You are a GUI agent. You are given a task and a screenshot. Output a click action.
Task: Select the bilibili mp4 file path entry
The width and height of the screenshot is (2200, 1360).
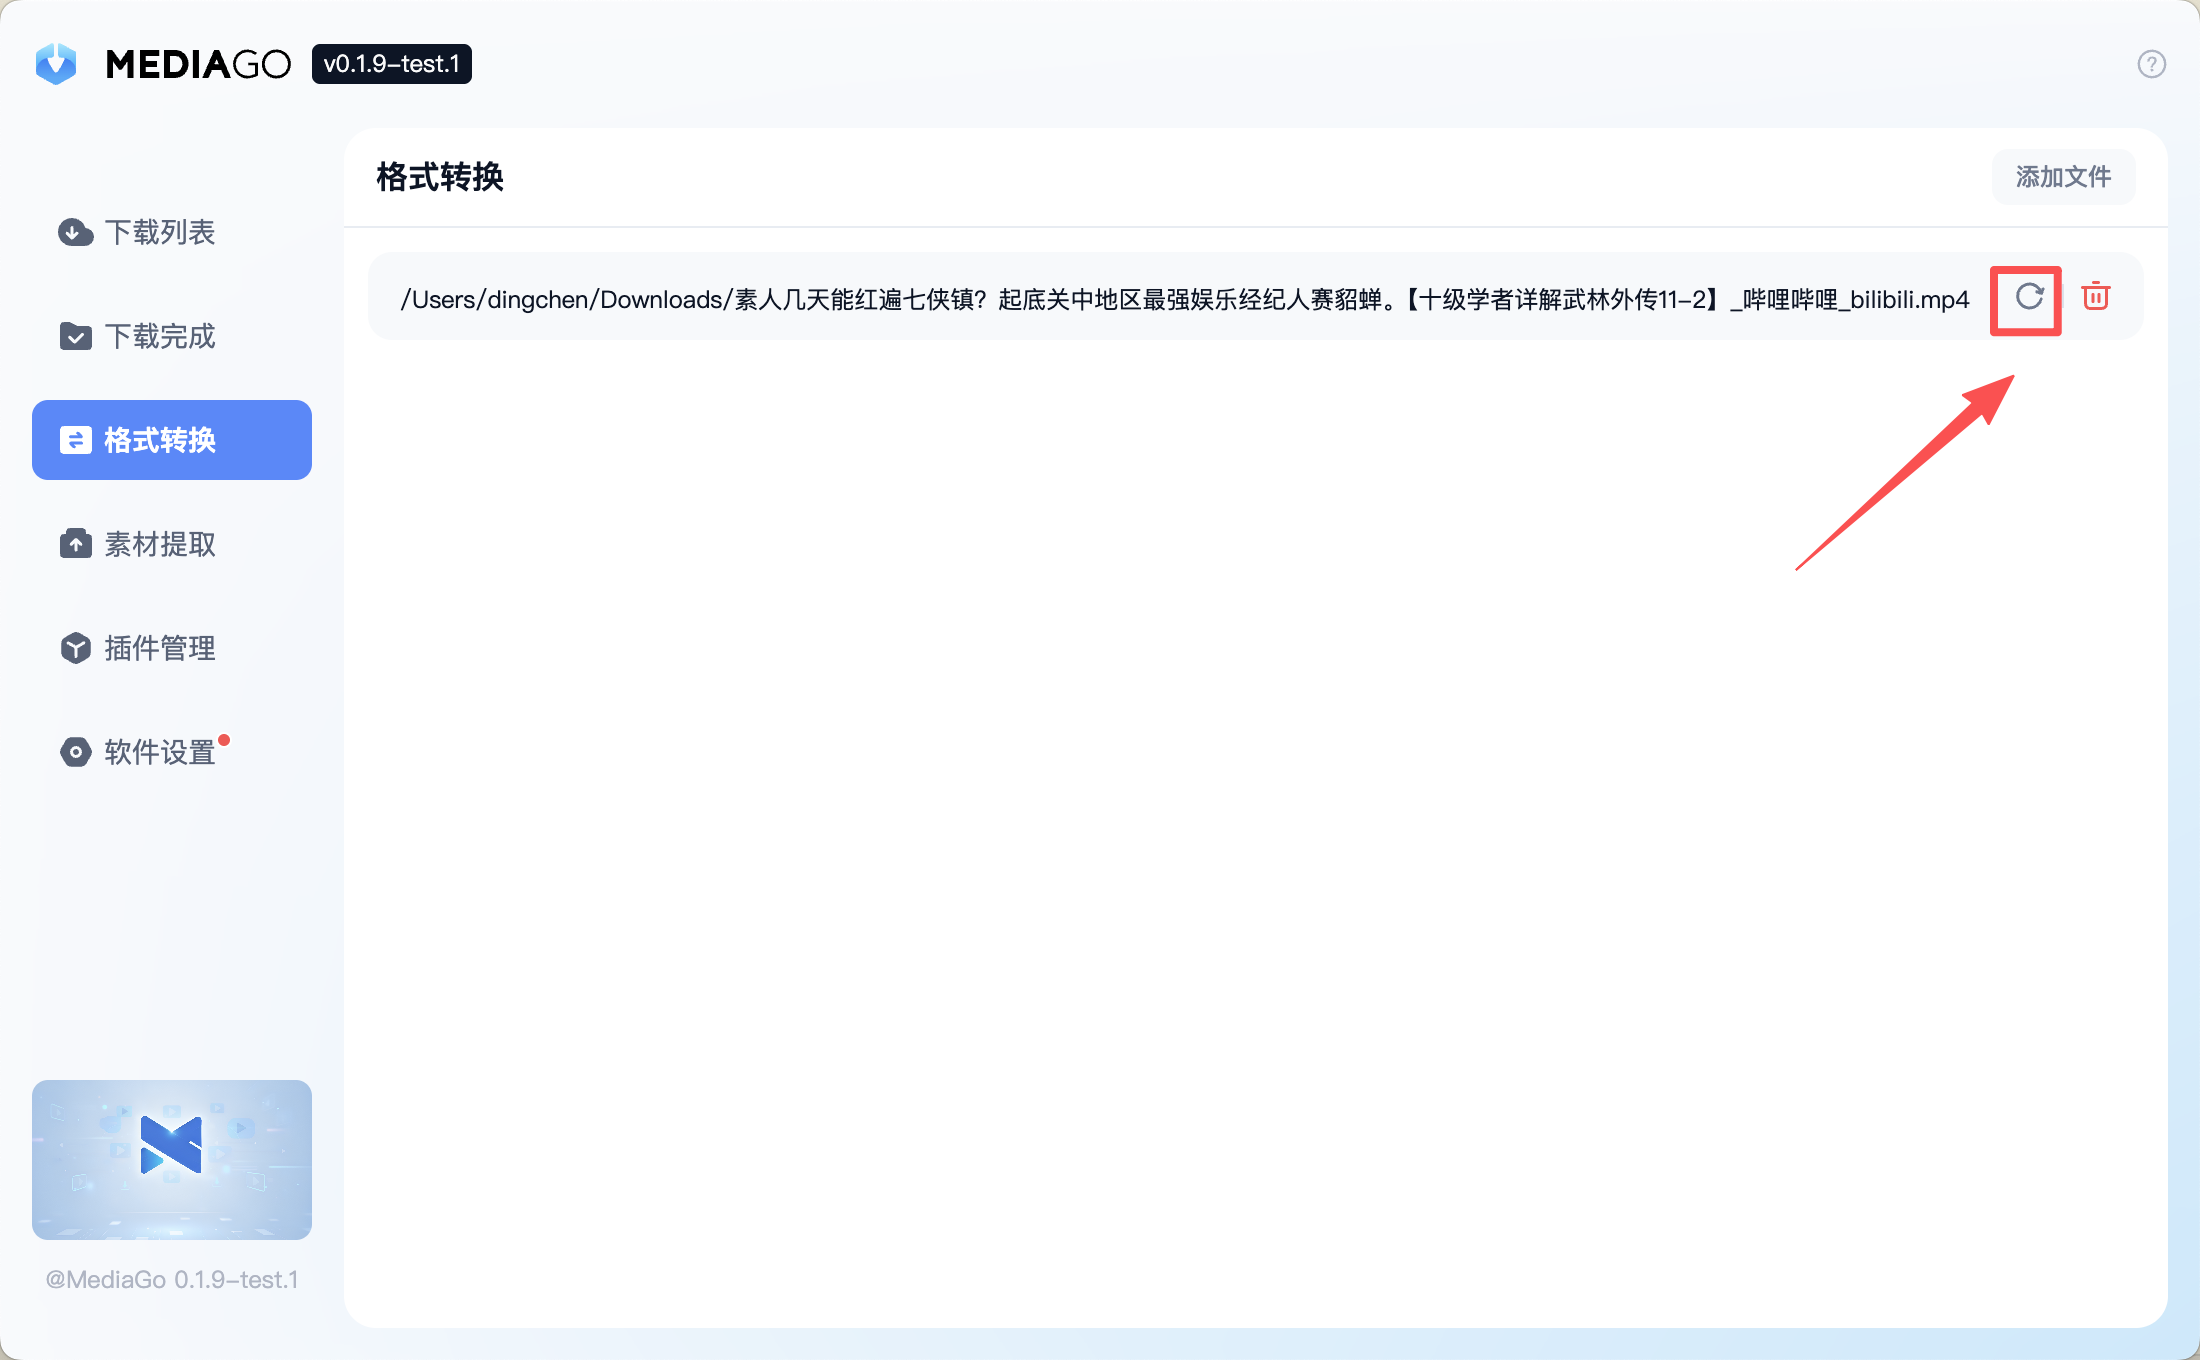coord(1185,298)
